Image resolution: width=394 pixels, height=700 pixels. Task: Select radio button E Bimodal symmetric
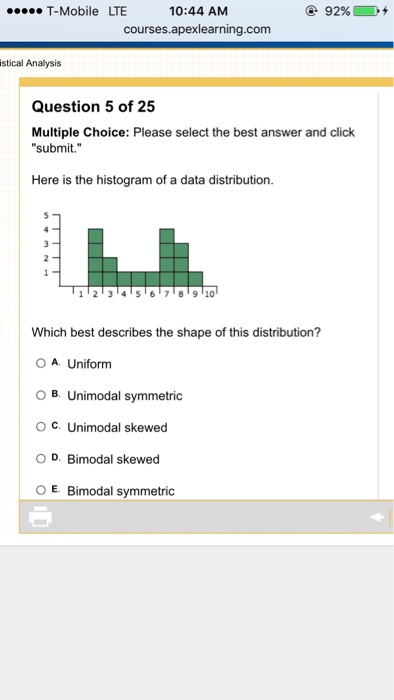coord(41,490)
